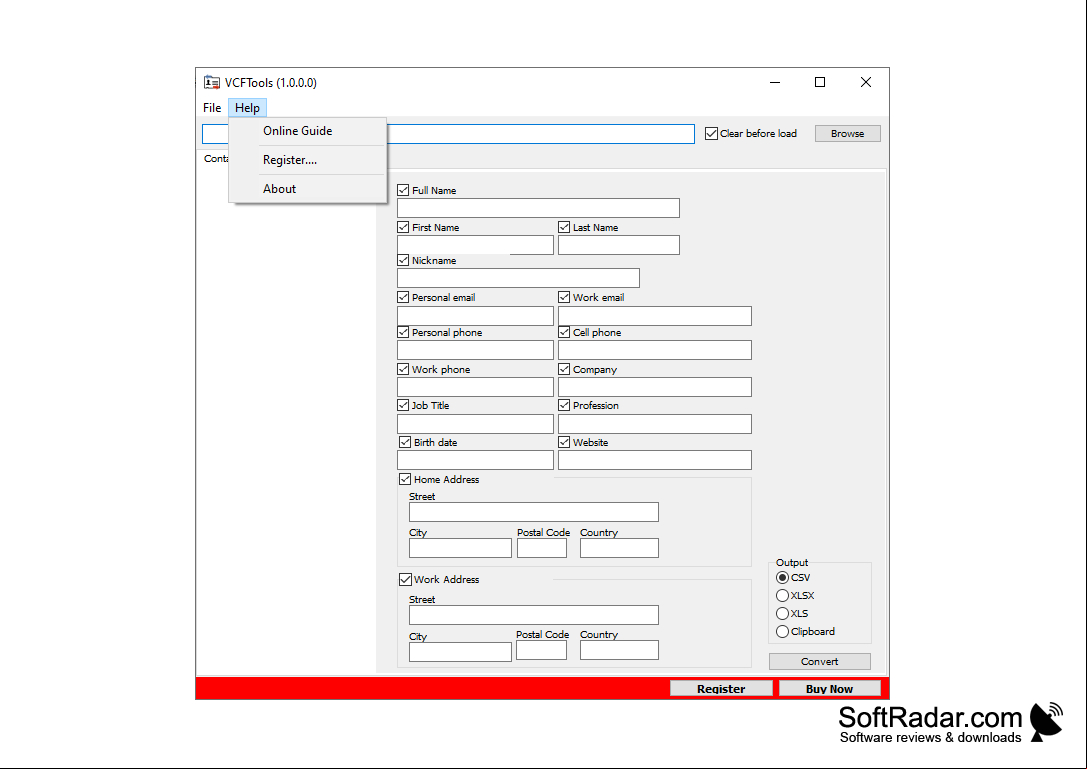The height and width of the screenshot is (769, 1087).
Task: Select About in the Help menu
Action: point(279,189)
